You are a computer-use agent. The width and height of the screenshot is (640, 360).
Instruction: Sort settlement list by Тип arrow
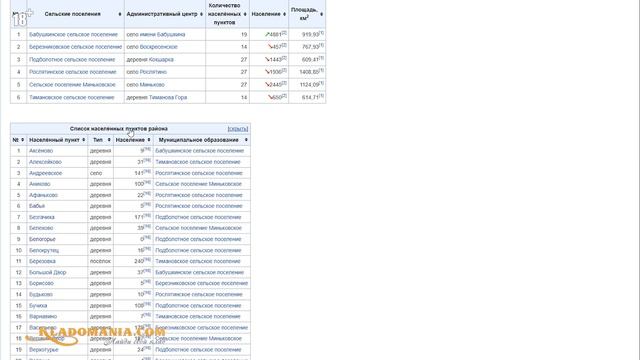(x=109, y=140)
